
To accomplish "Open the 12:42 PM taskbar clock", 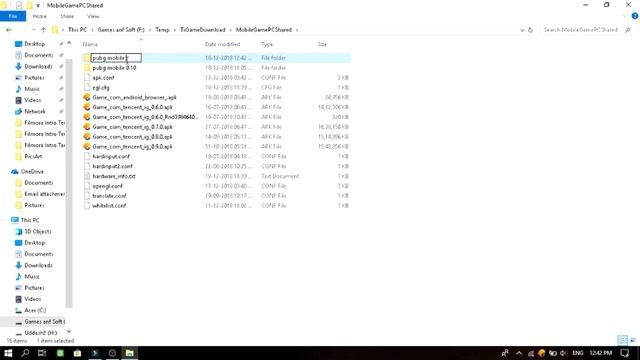I will point(601,353).
